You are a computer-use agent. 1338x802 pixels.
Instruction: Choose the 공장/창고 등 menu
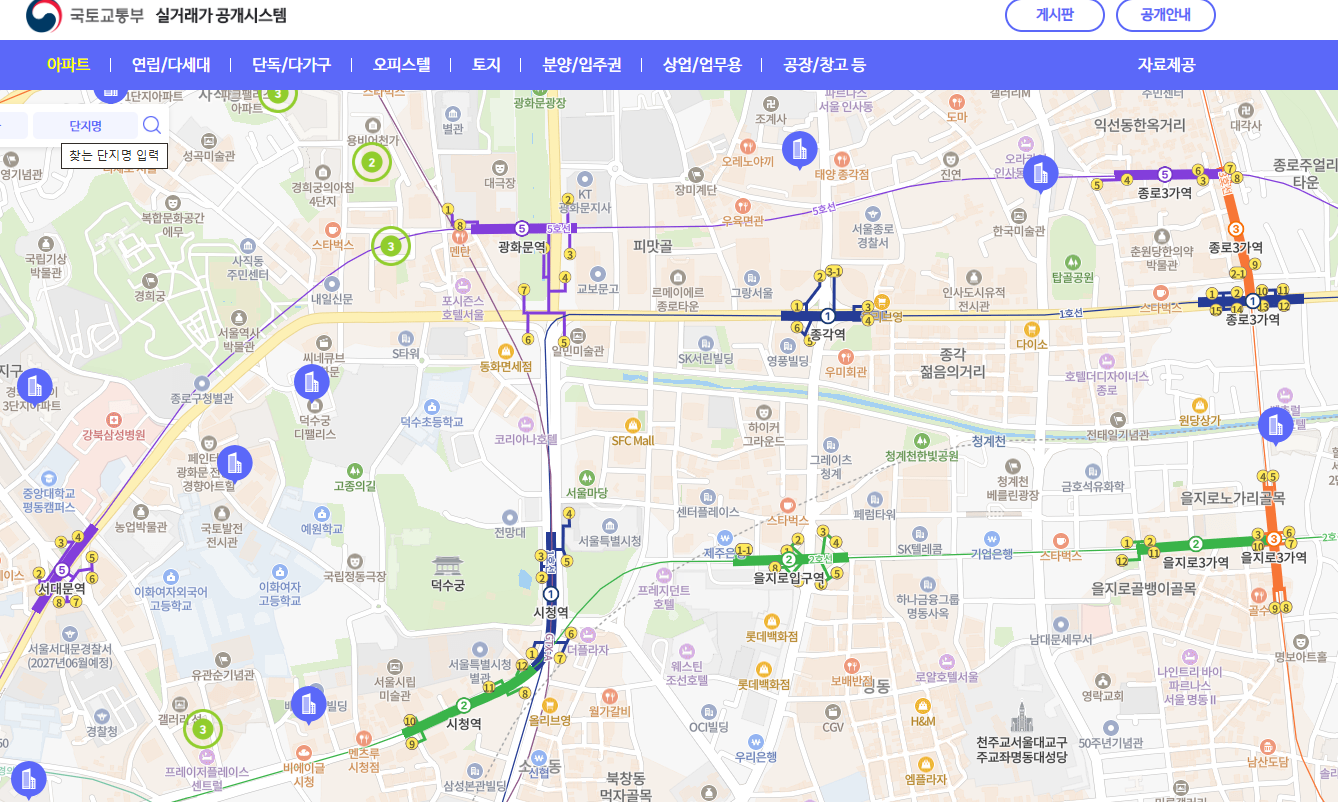tap(825, 65)
